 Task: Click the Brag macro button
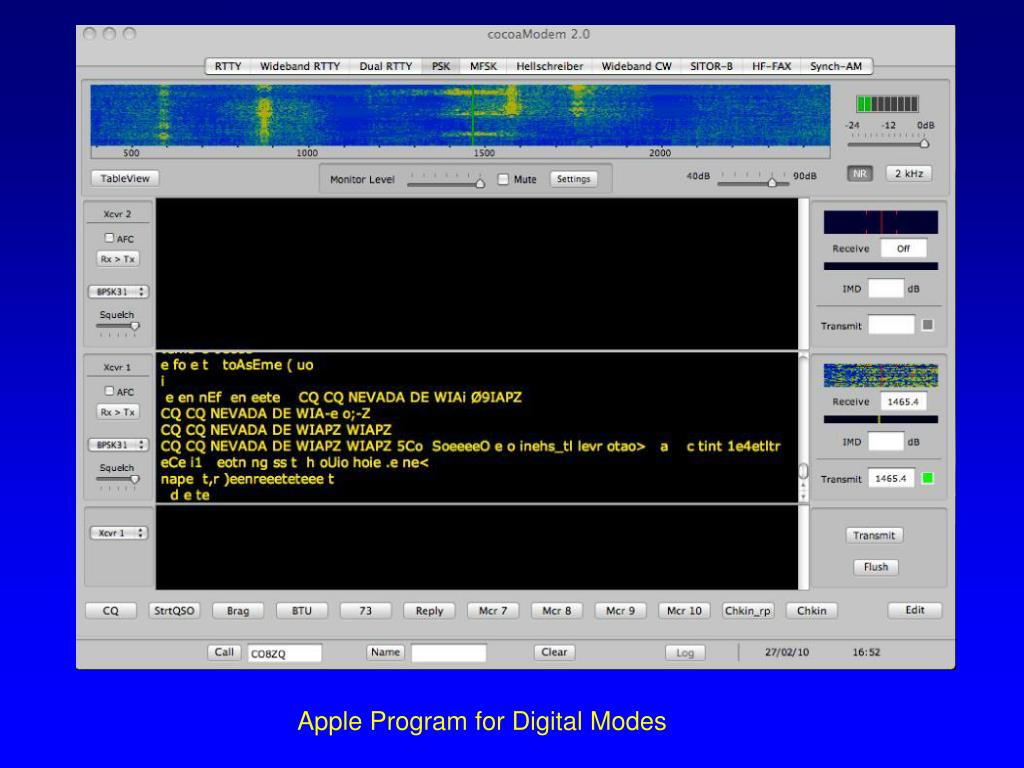point(238,611)
